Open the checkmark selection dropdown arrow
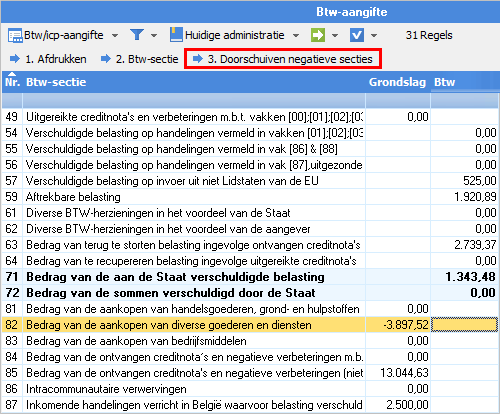The width and height of the screenshot is (500, 414). click(374, 36)
